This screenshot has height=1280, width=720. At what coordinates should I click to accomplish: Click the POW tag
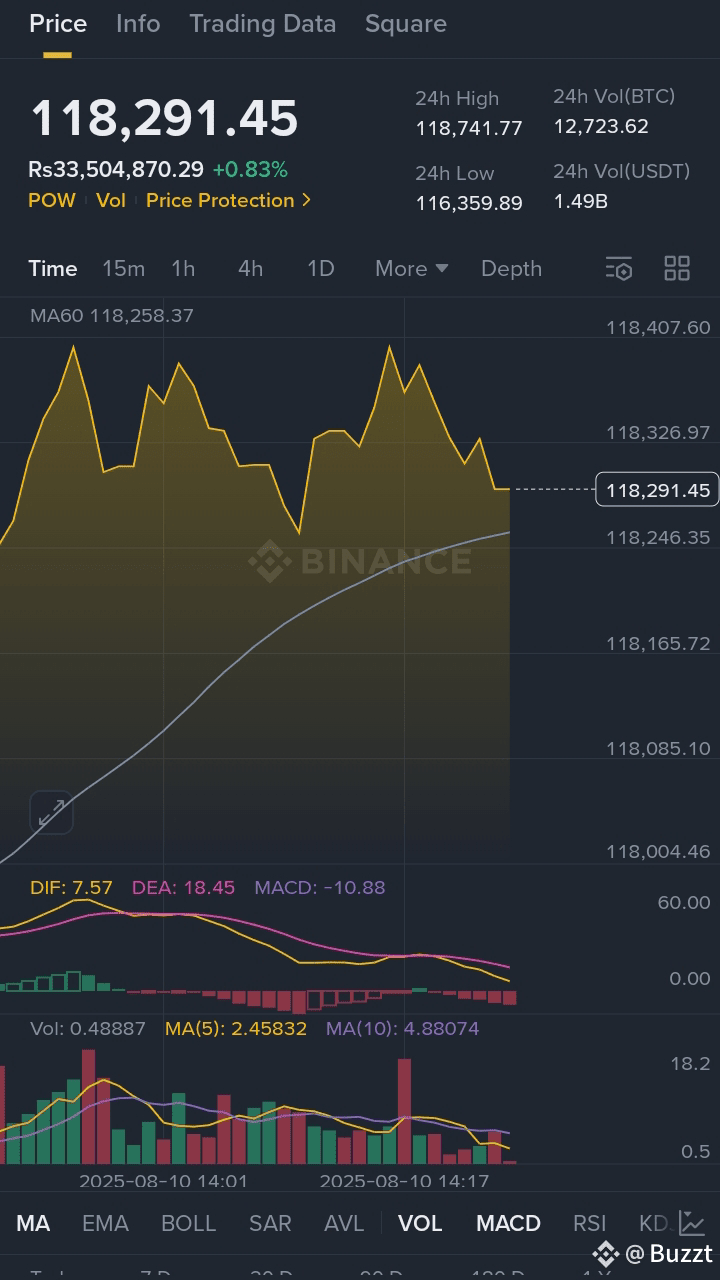(52, 200)
